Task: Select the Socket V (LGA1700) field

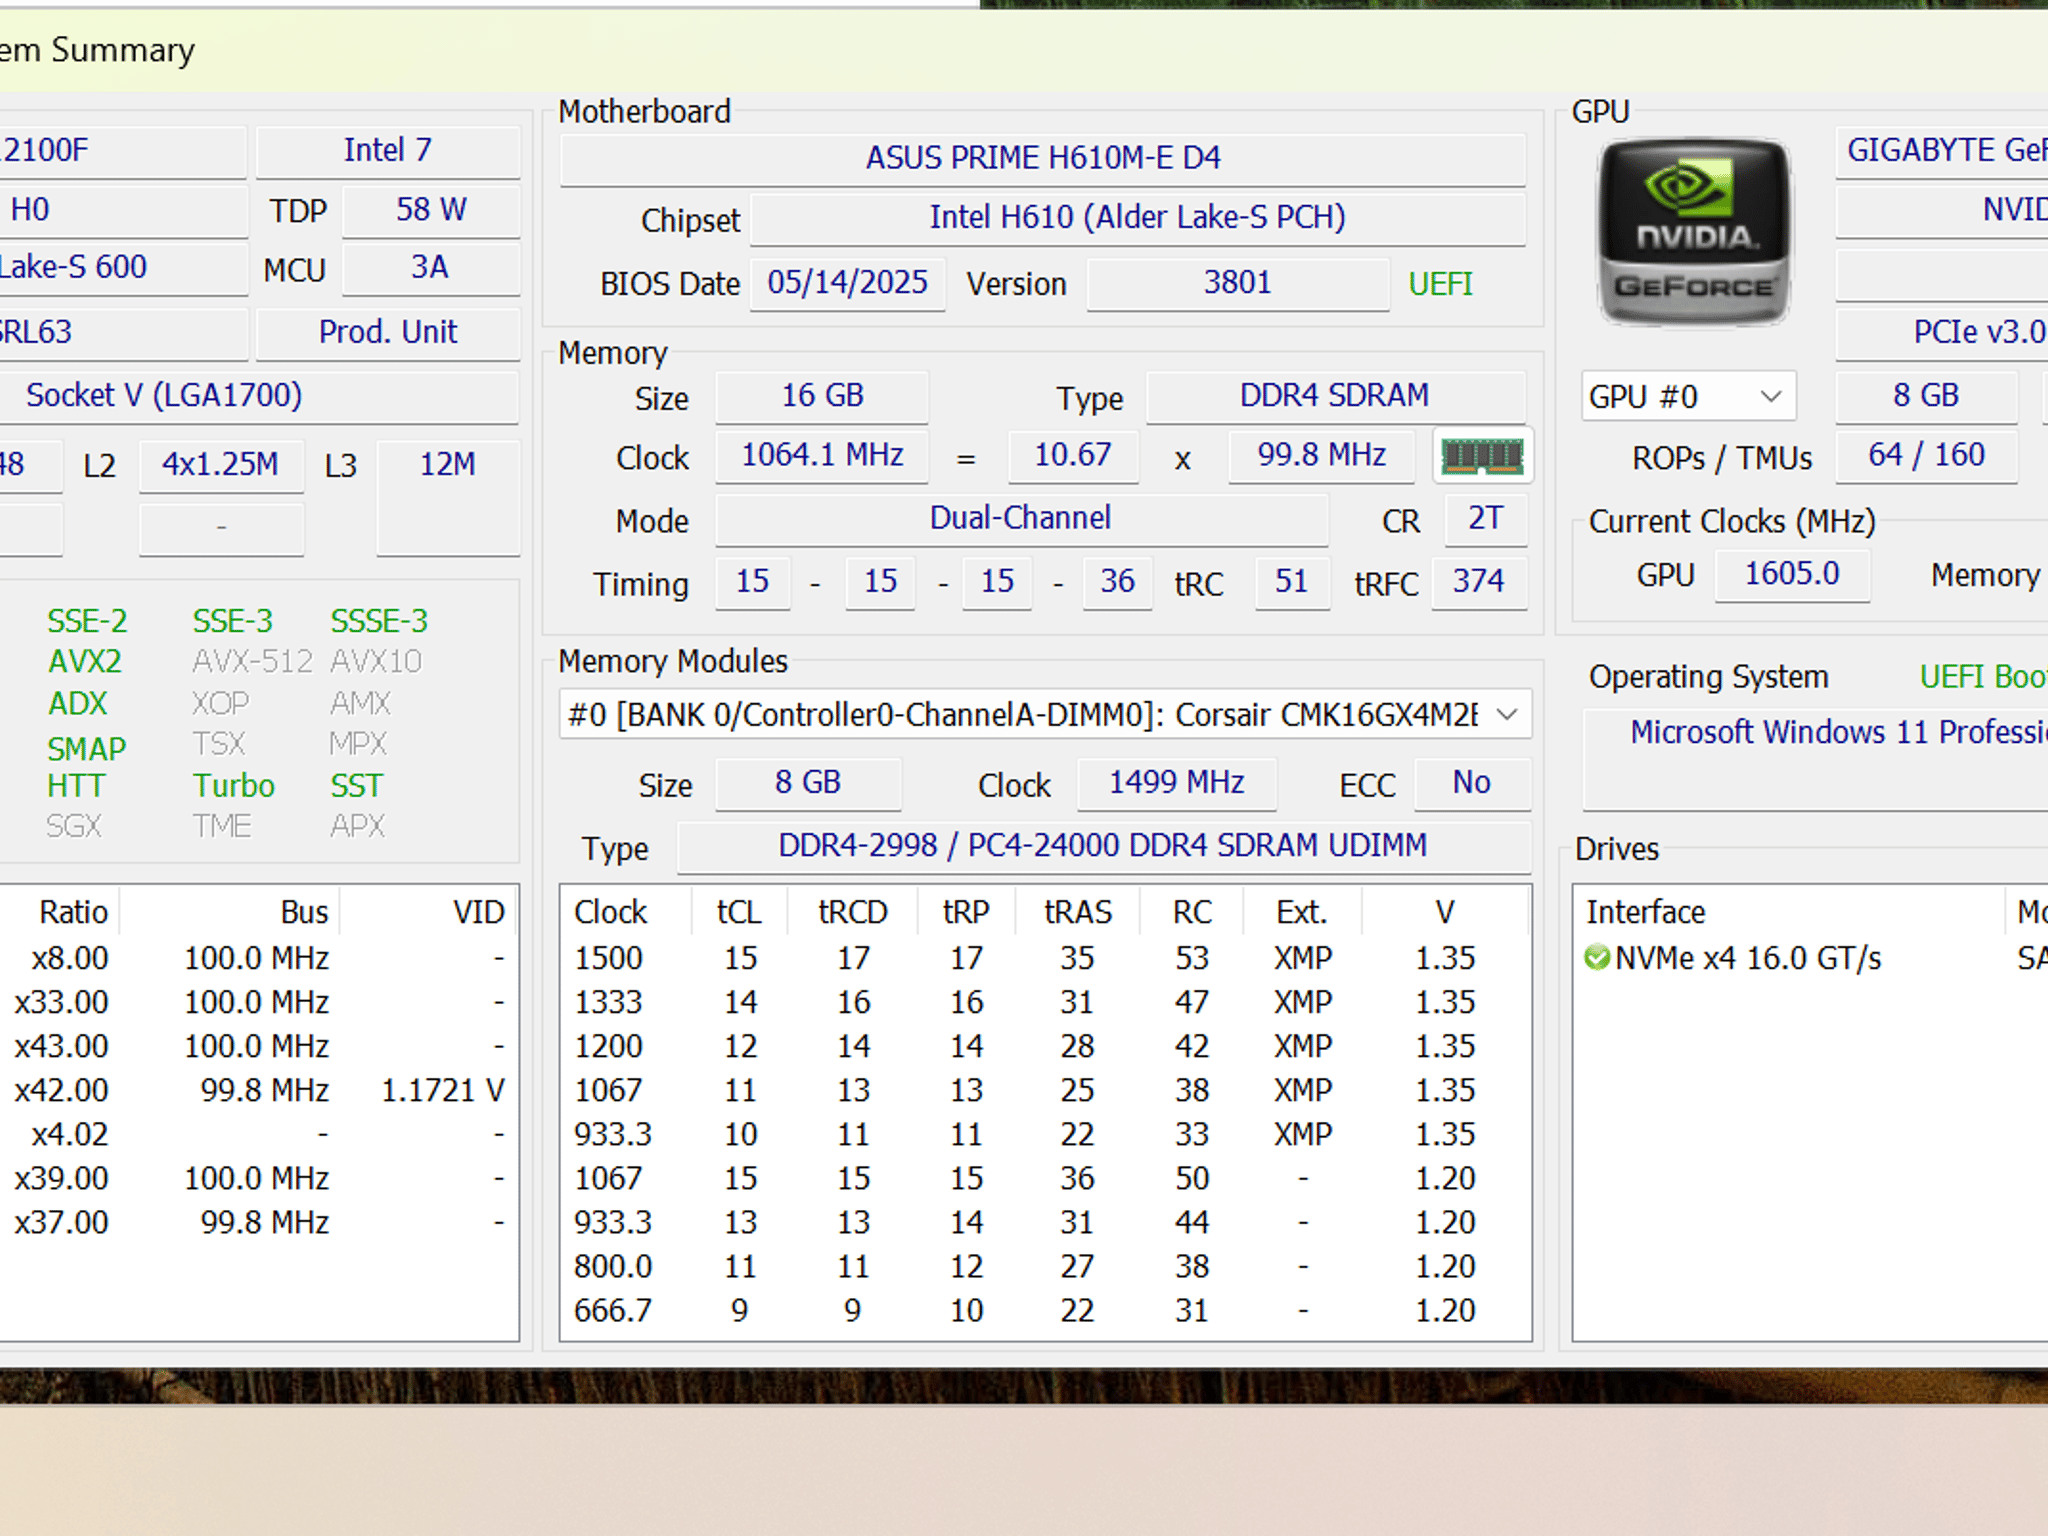Action: [259, 396]
